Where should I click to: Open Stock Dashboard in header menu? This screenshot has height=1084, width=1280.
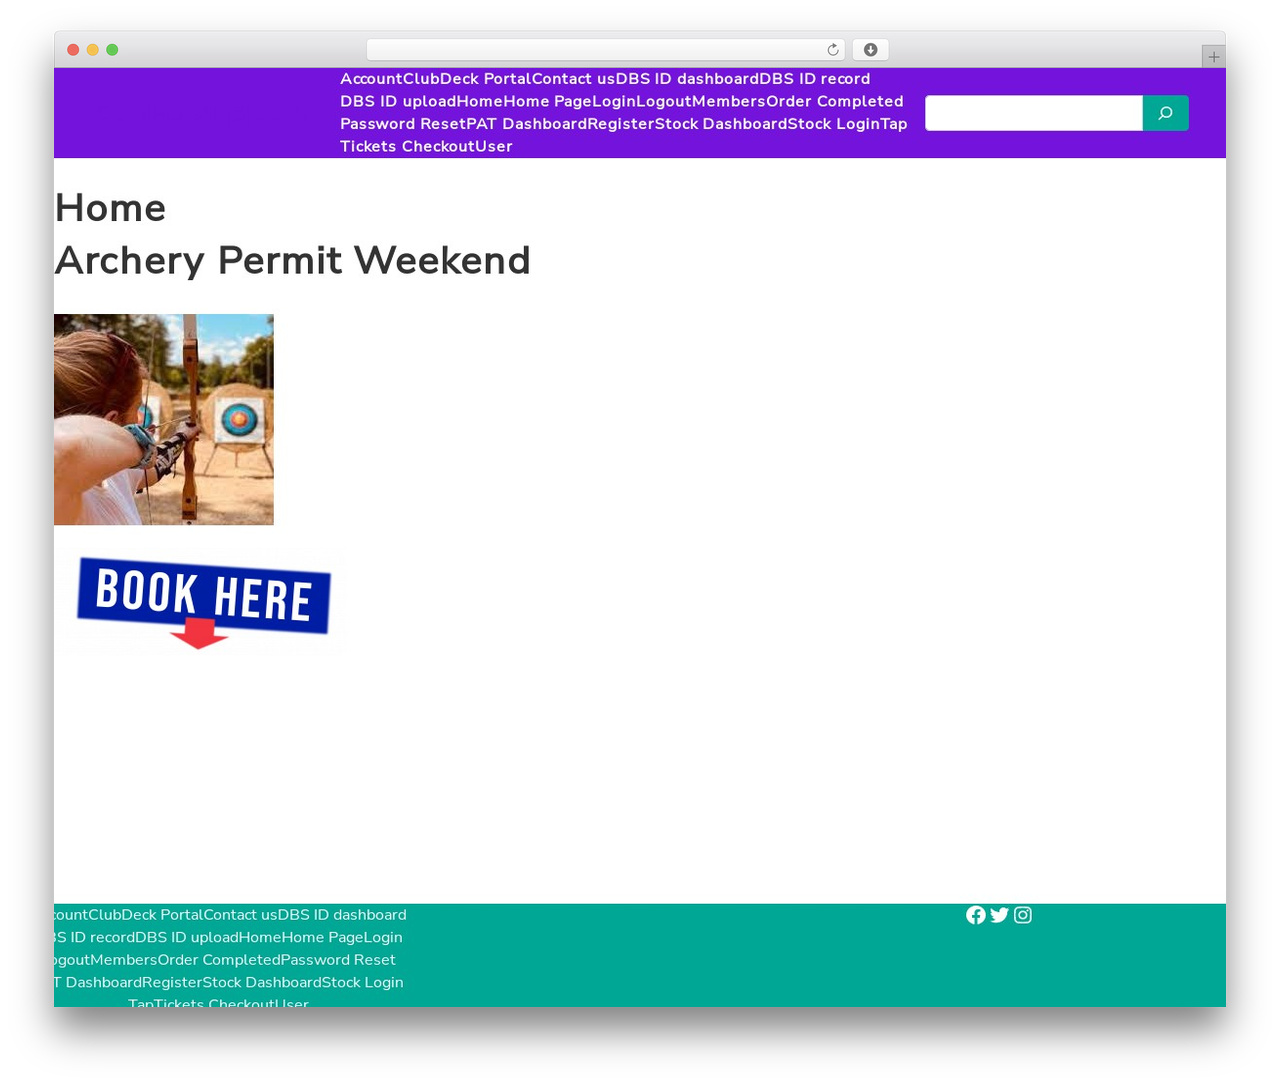721,124
